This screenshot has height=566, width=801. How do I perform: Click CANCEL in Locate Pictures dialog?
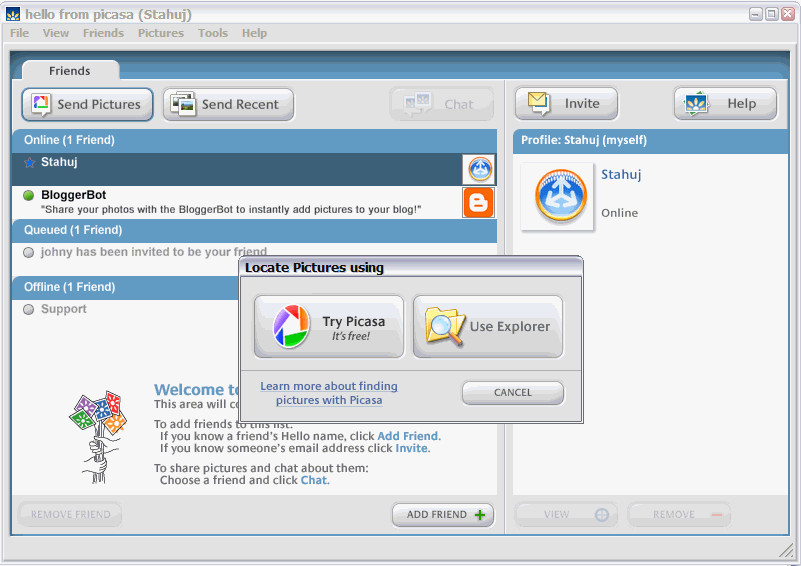tap(512, 393)
